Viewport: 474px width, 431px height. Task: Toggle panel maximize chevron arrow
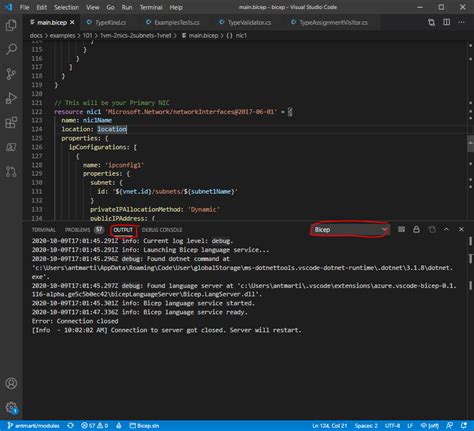(x=446, y=229)
